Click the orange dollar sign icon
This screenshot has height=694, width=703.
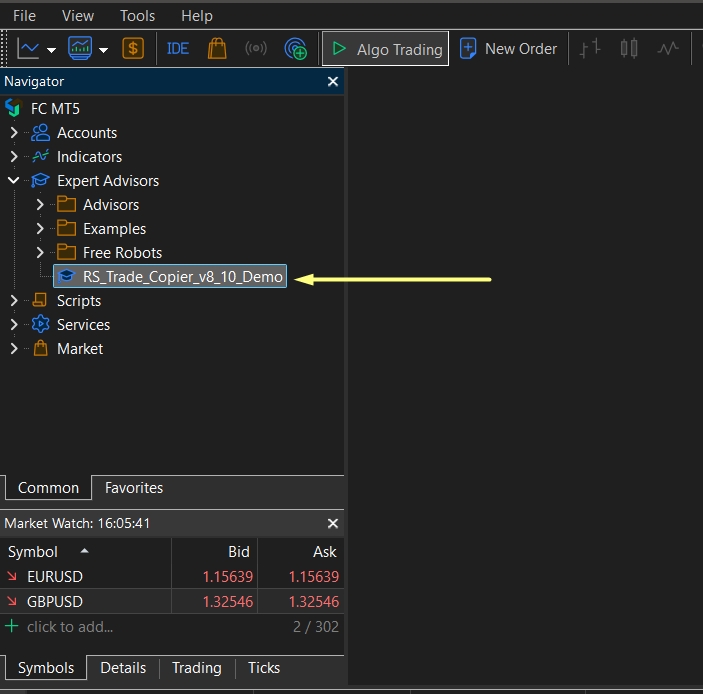point(133,48)
